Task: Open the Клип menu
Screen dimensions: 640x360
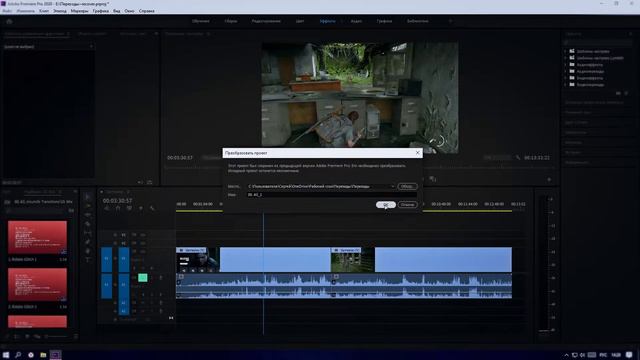Action: point(44,11)
